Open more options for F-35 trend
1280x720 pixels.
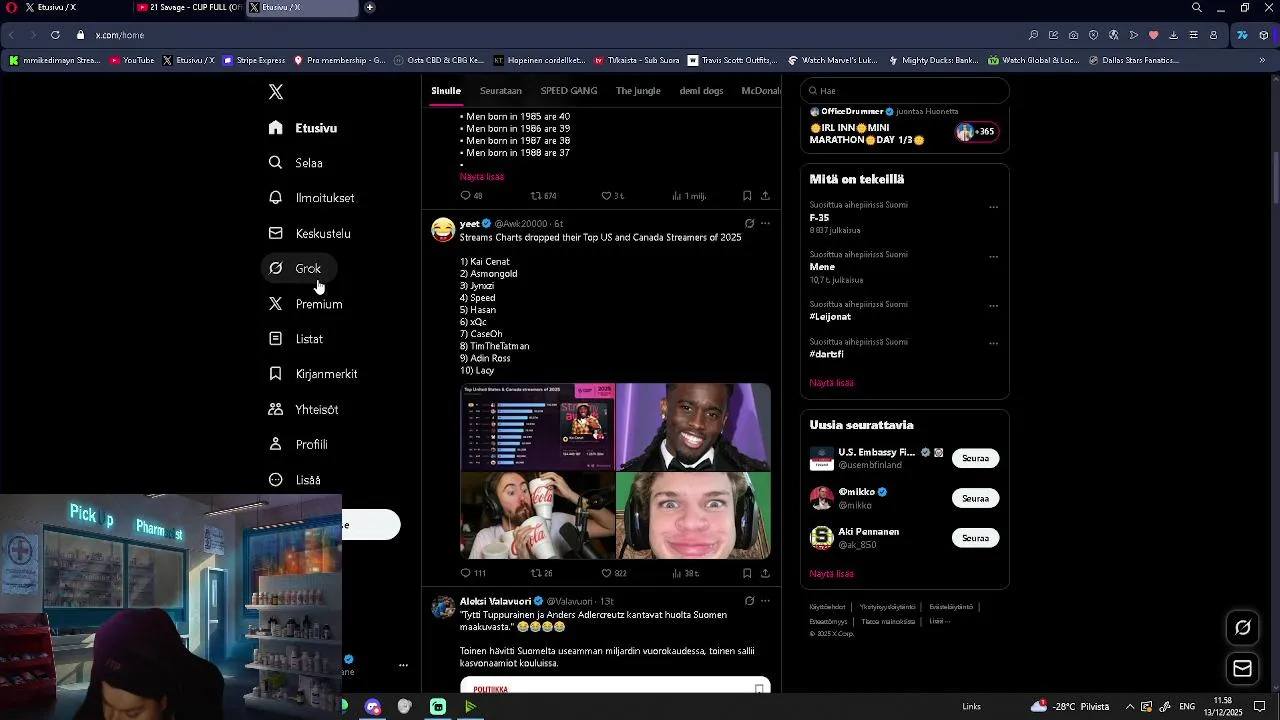[x=993, y=207]
